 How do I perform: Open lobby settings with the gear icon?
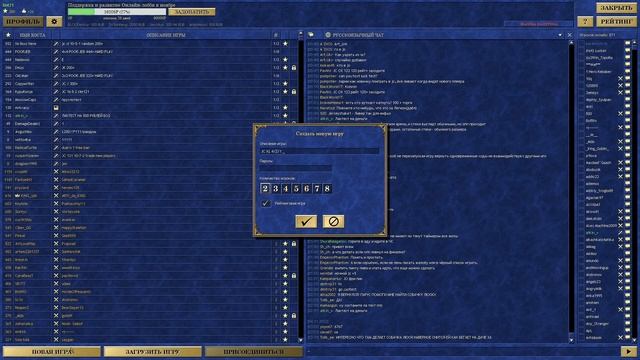54,21
